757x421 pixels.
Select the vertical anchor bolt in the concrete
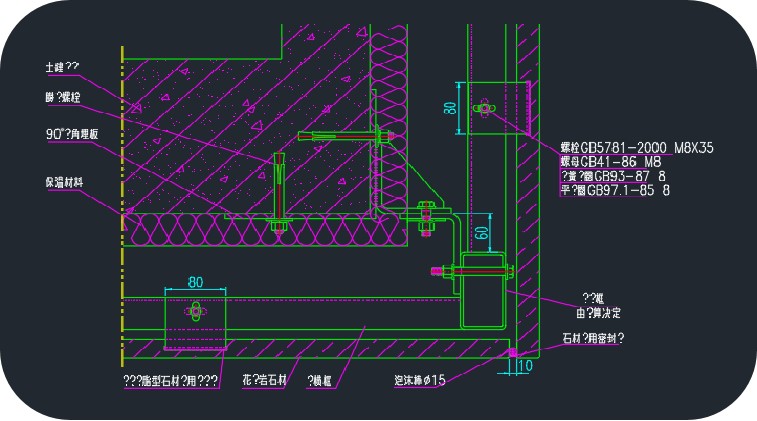(x=277, y=190)
